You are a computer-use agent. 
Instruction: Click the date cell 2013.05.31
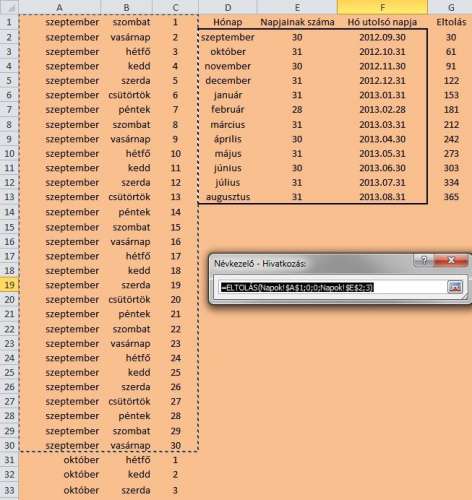tap(382, 153)
